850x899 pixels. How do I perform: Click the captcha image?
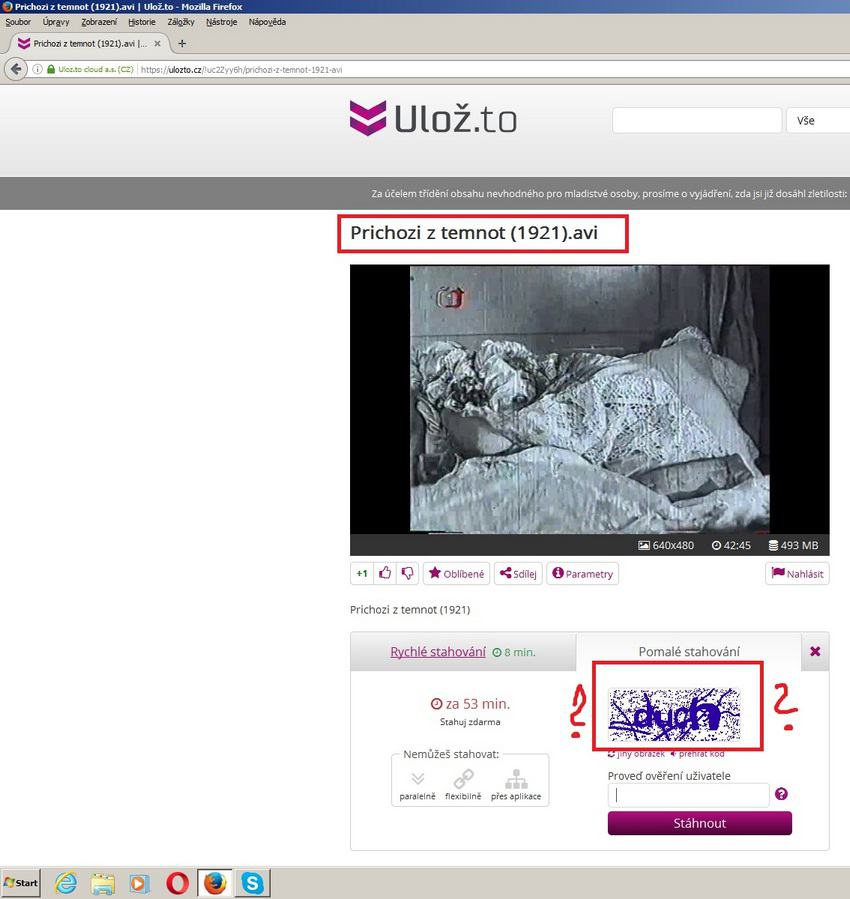pyautogui.click(x=674, y=714)
